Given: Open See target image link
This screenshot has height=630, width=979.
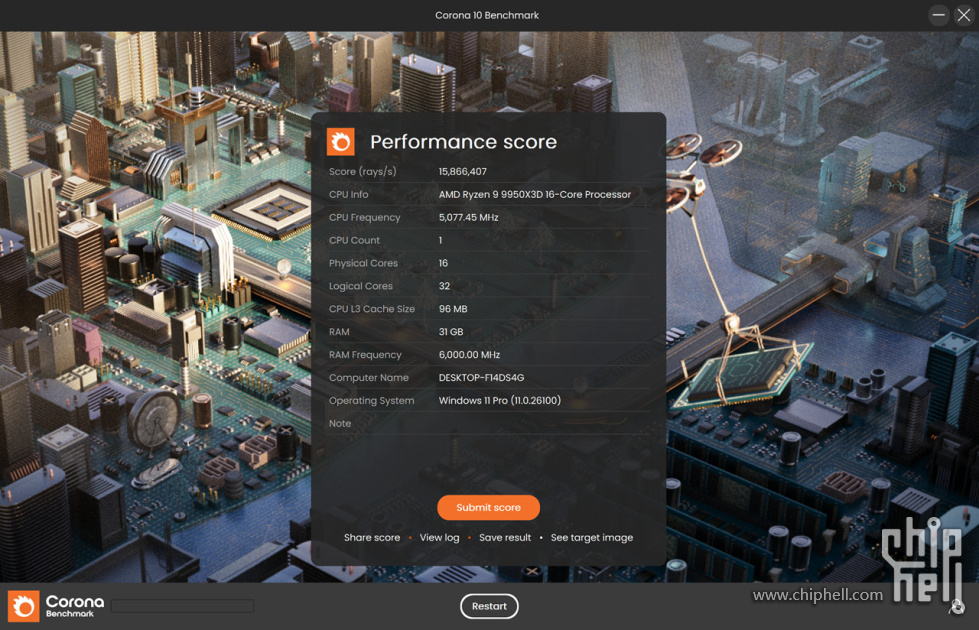Looking at the screenshot, I should point(592,538).
